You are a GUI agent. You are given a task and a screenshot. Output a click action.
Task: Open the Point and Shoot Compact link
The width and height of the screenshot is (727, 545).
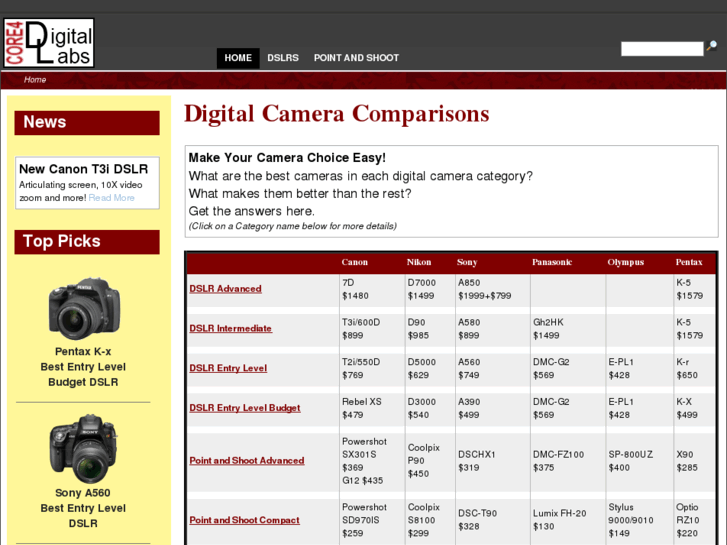coord(244,520)
